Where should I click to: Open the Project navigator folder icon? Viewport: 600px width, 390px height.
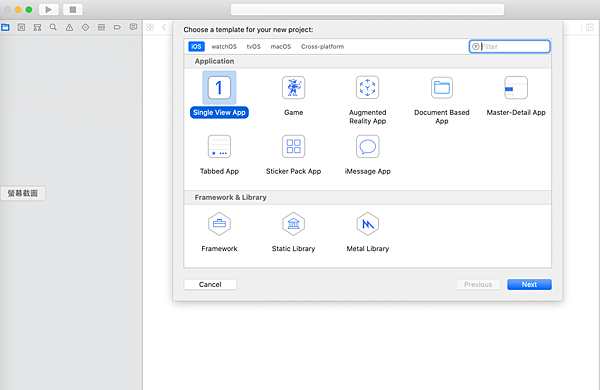coord(5,27)
